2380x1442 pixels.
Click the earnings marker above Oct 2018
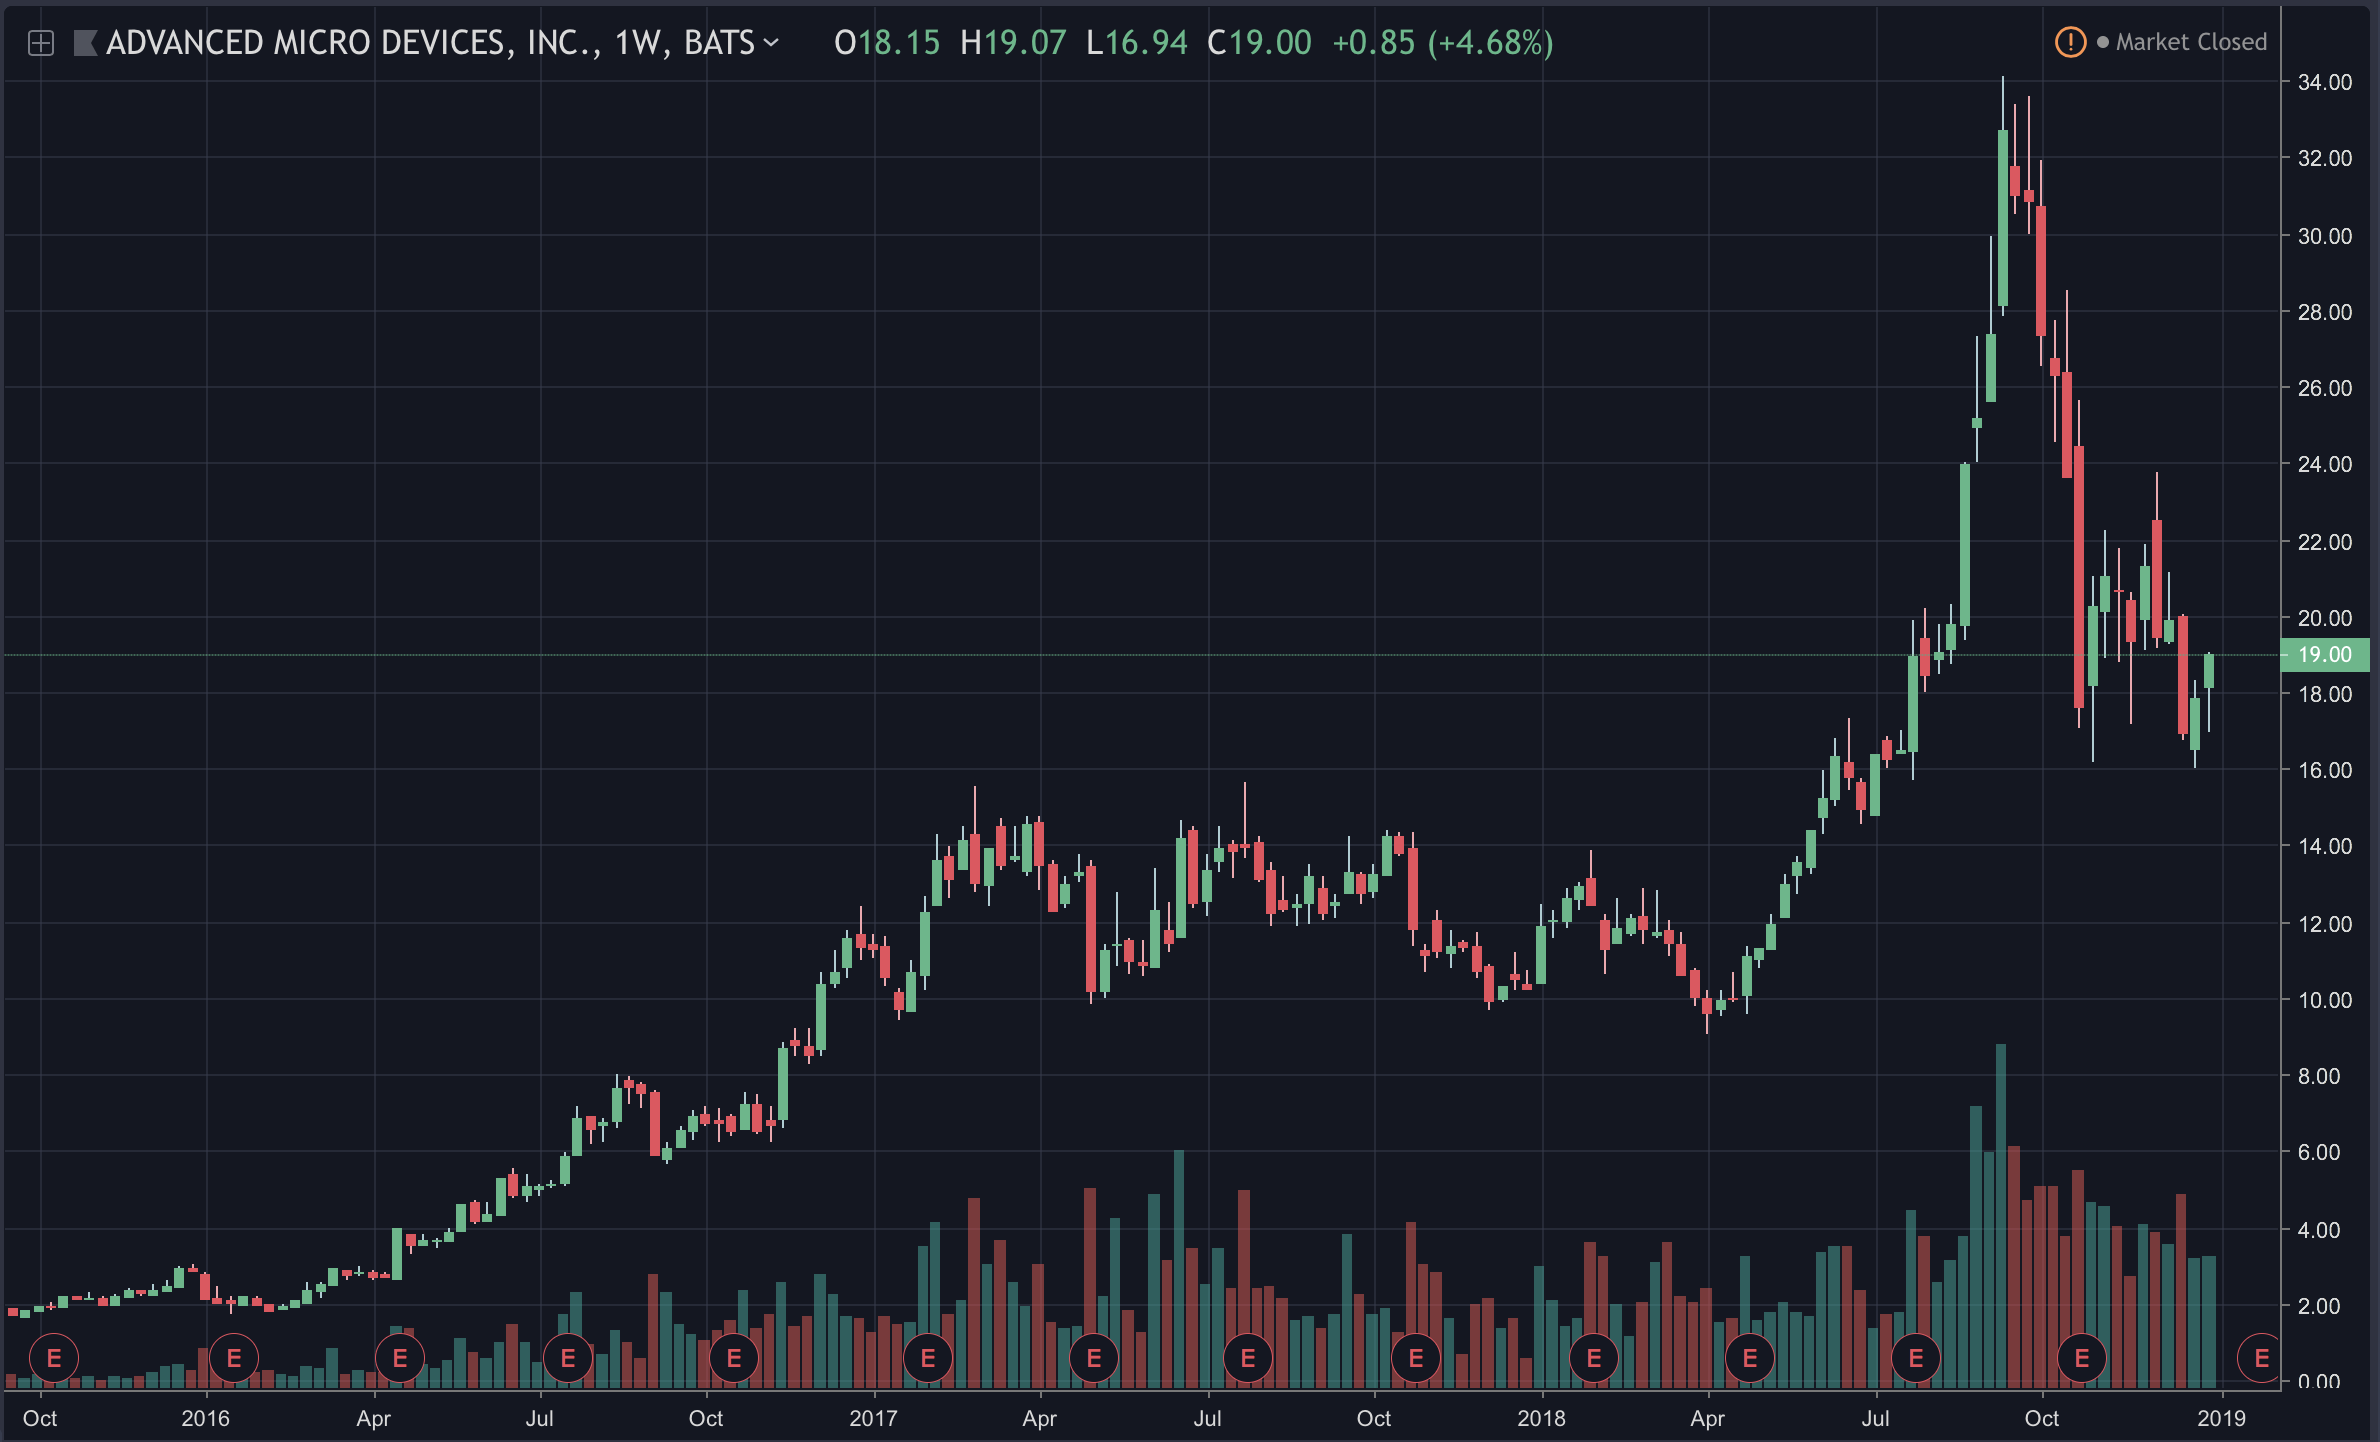(2082, 1358)
